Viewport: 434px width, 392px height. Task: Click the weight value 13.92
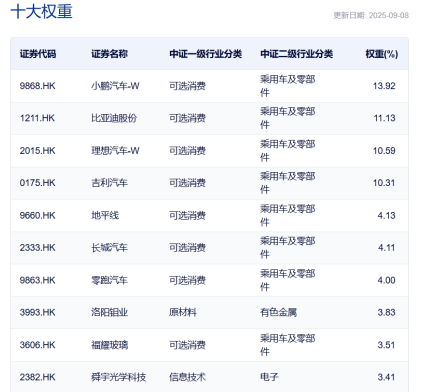pyautogui.click(x=384, y=86)
